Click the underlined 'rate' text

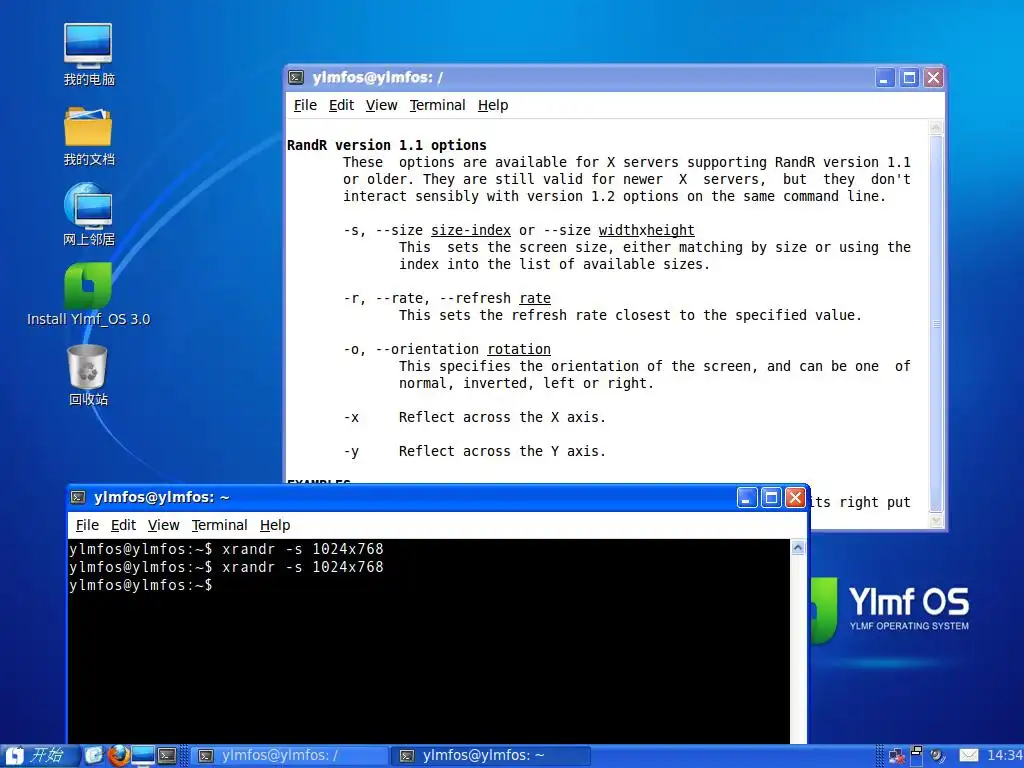click(x=535, y=298)
